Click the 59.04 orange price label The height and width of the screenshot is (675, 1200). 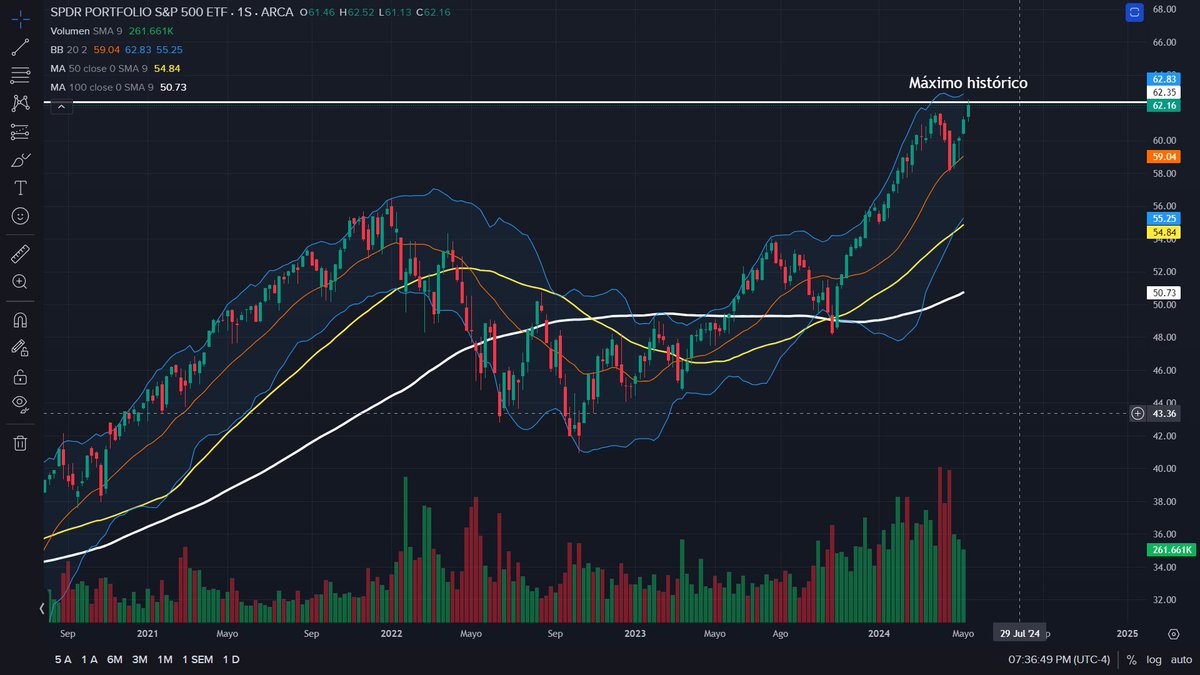tap(1162, 156)
